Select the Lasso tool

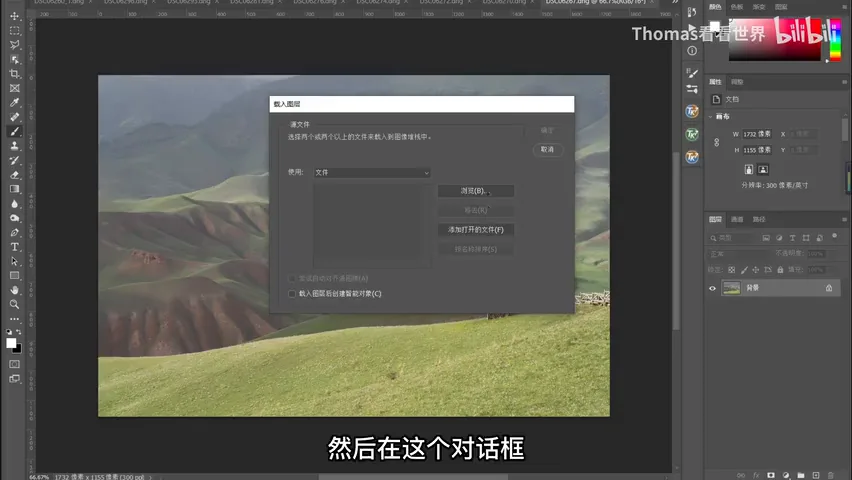point(15,45)
